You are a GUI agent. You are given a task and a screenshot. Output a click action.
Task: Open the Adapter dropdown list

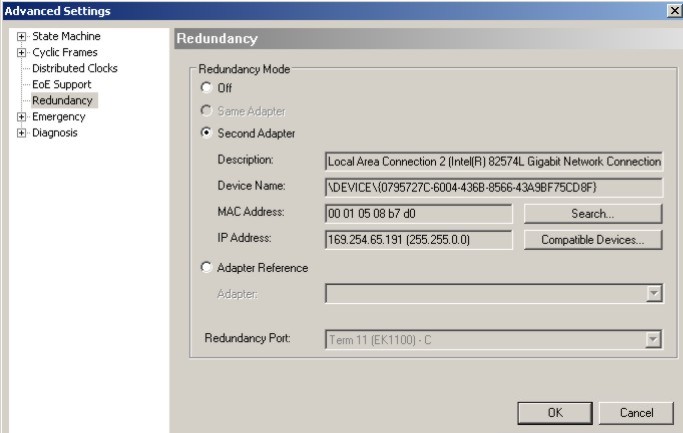[x=654, y=294]
